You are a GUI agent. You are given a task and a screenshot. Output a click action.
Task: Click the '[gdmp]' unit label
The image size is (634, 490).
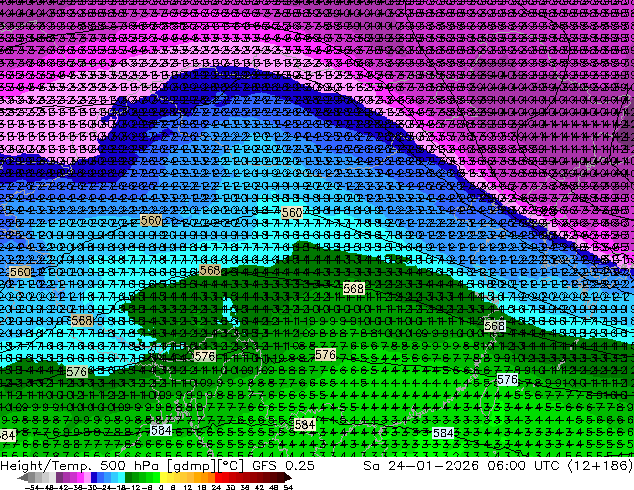tap(191, 466)
